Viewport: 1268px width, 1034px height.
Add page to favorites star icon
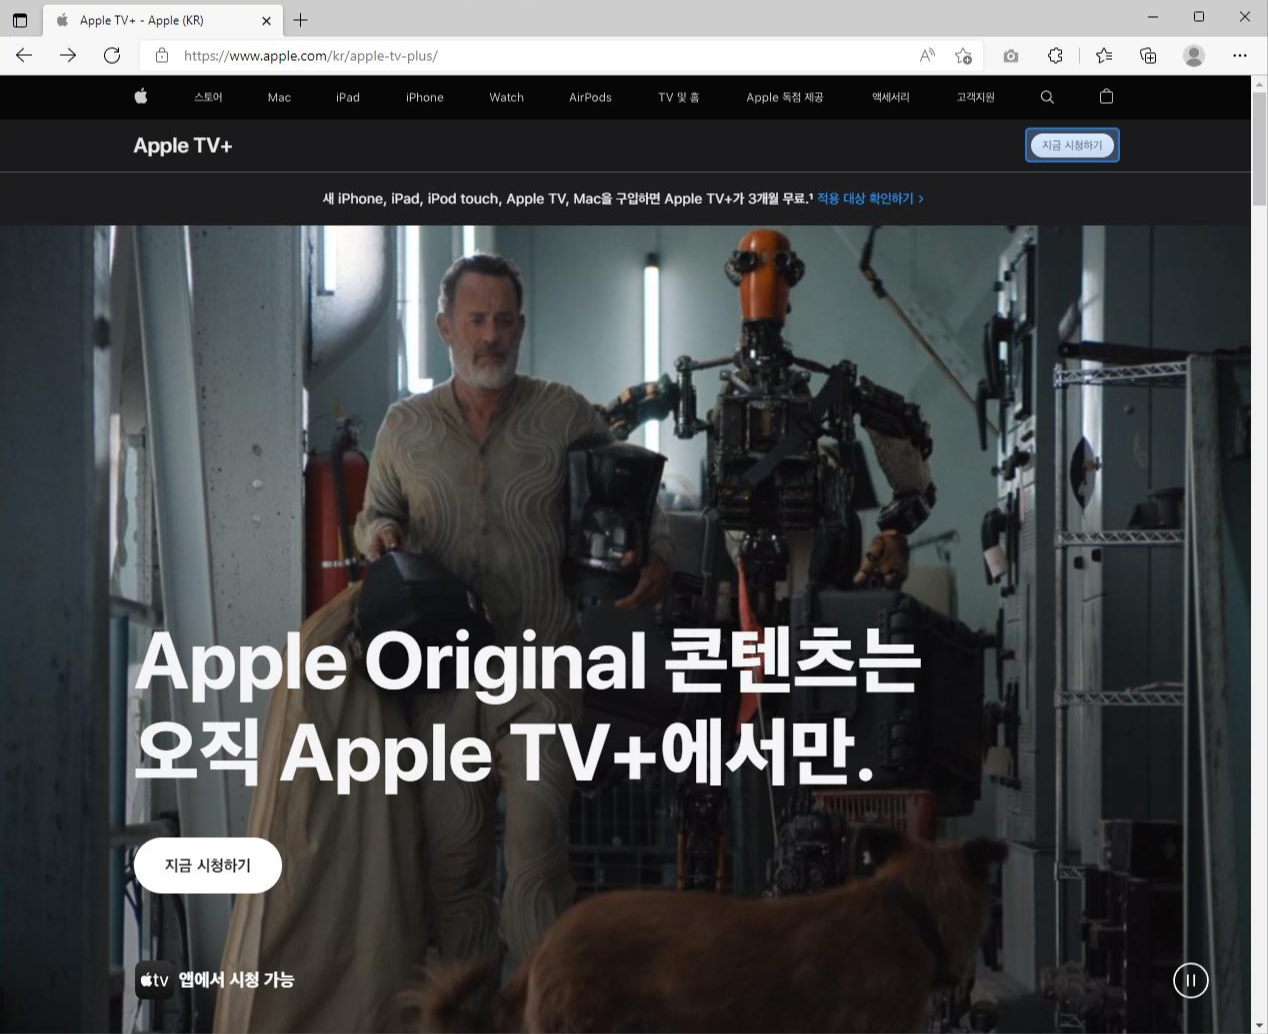pyautogui.click(x=963, y=56)
